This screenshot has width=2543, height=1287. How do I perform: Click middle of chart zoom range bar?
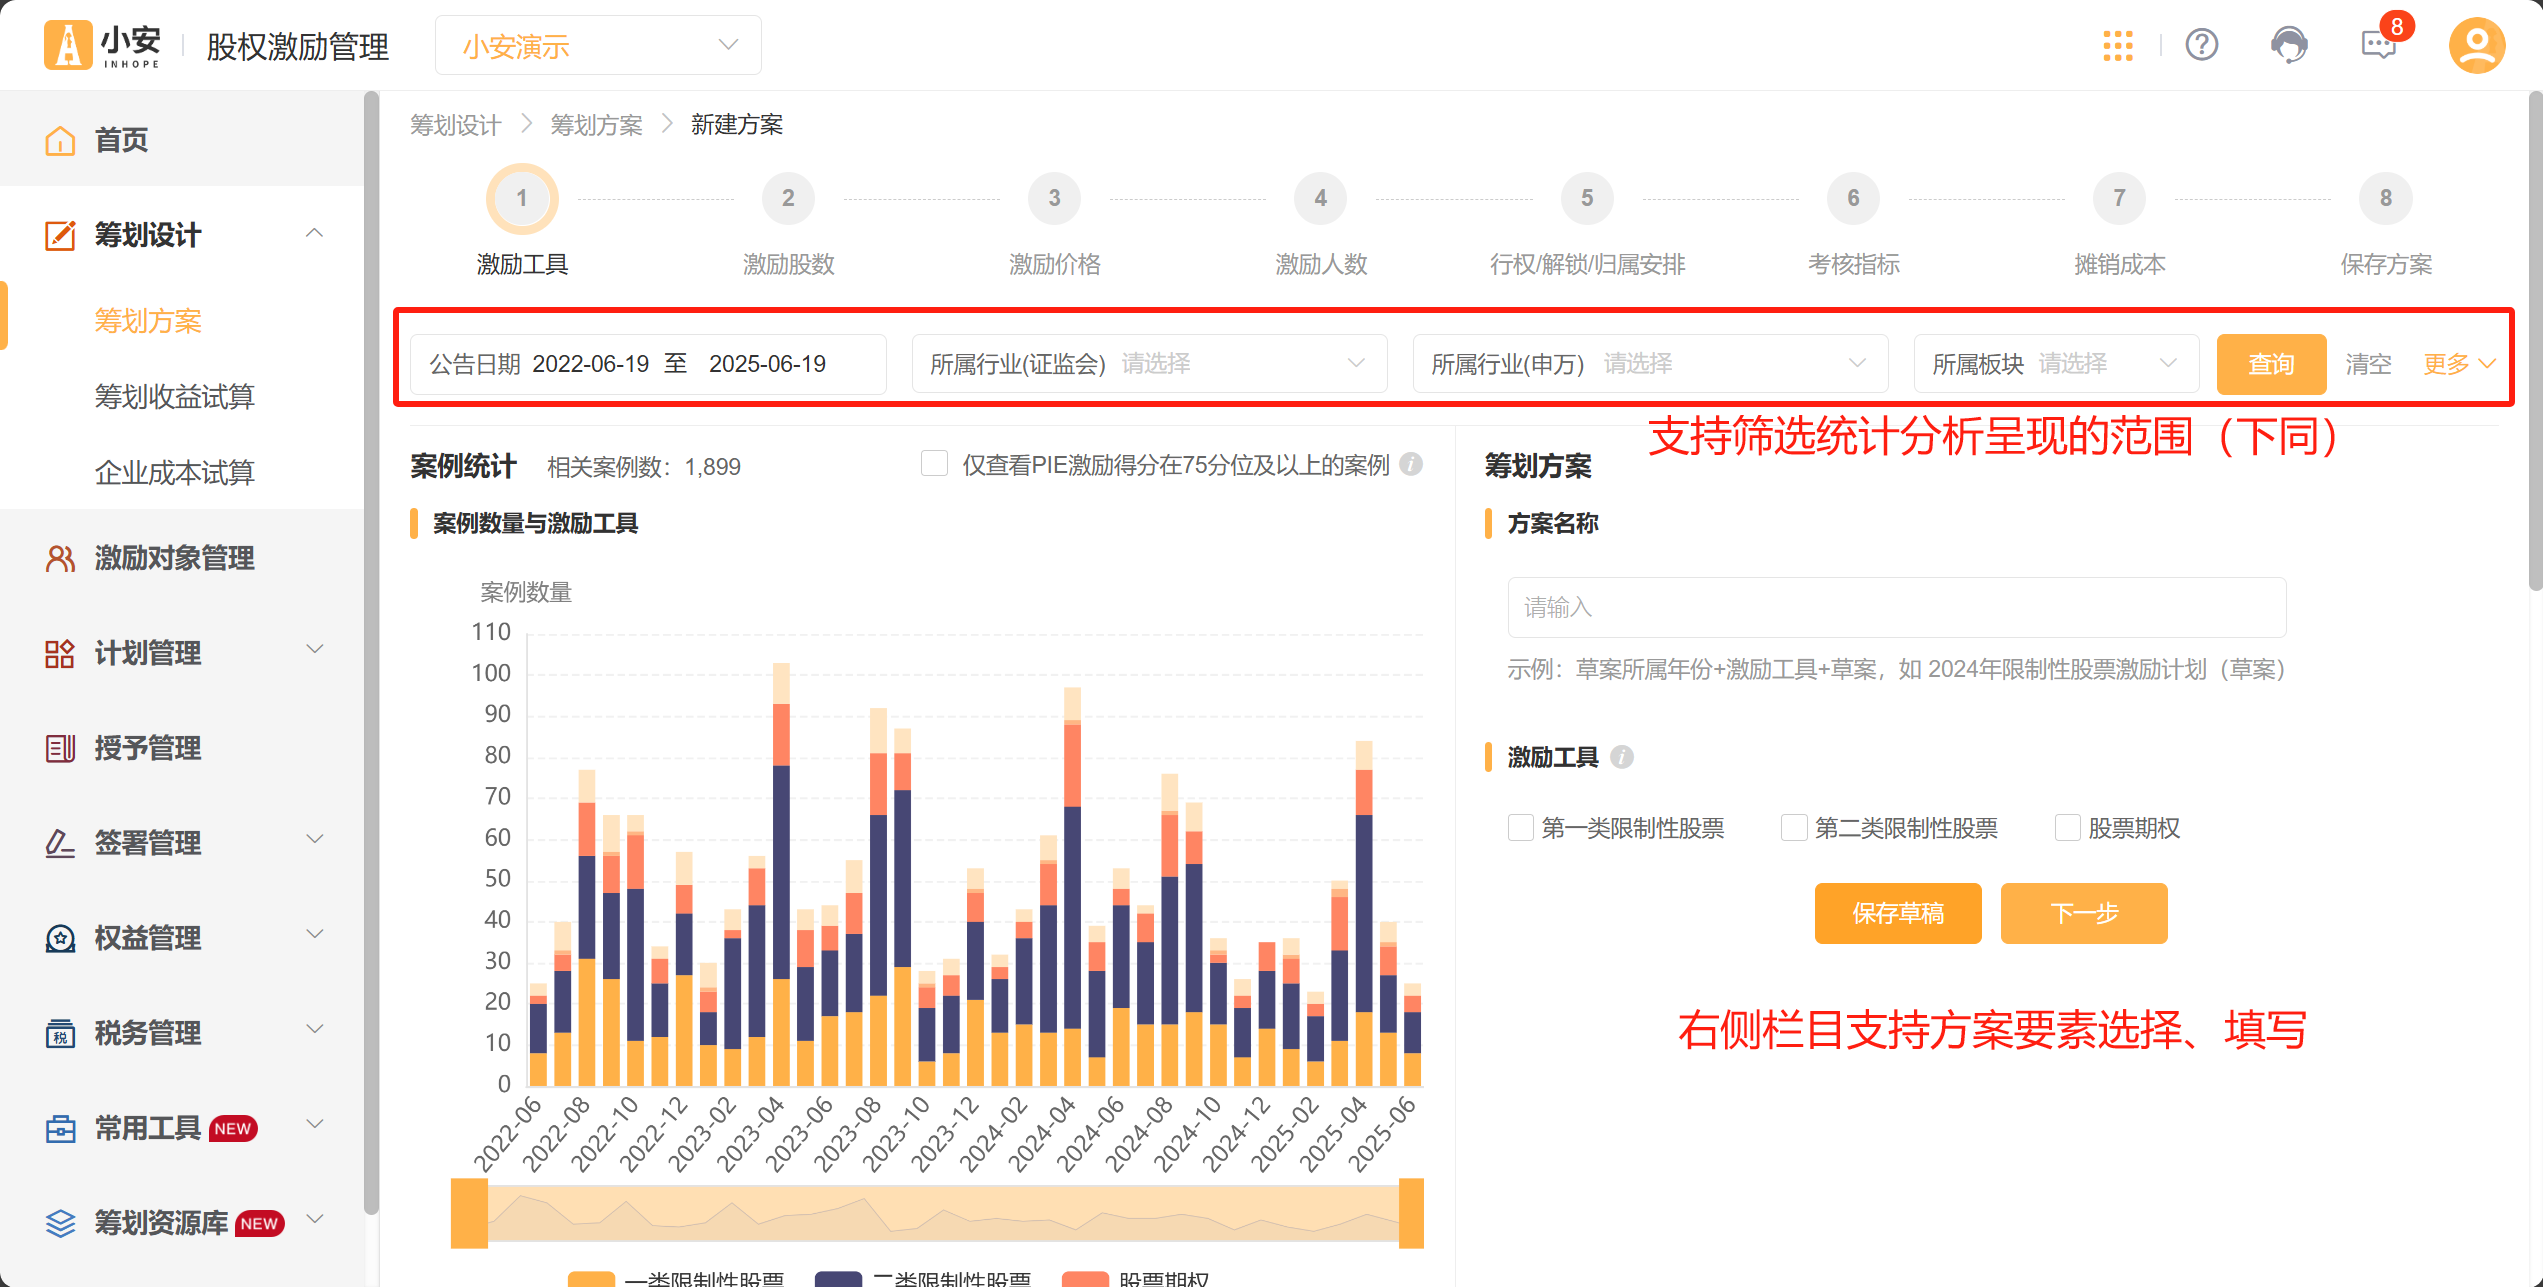click(x=943, y=1213)
